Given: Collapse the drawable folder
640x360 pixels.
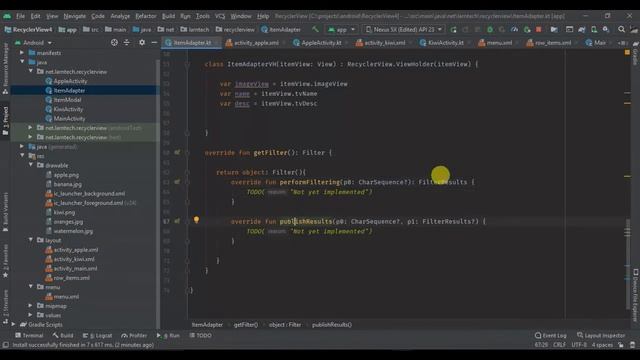Looking at the screenshot, I should click(31, 165).
